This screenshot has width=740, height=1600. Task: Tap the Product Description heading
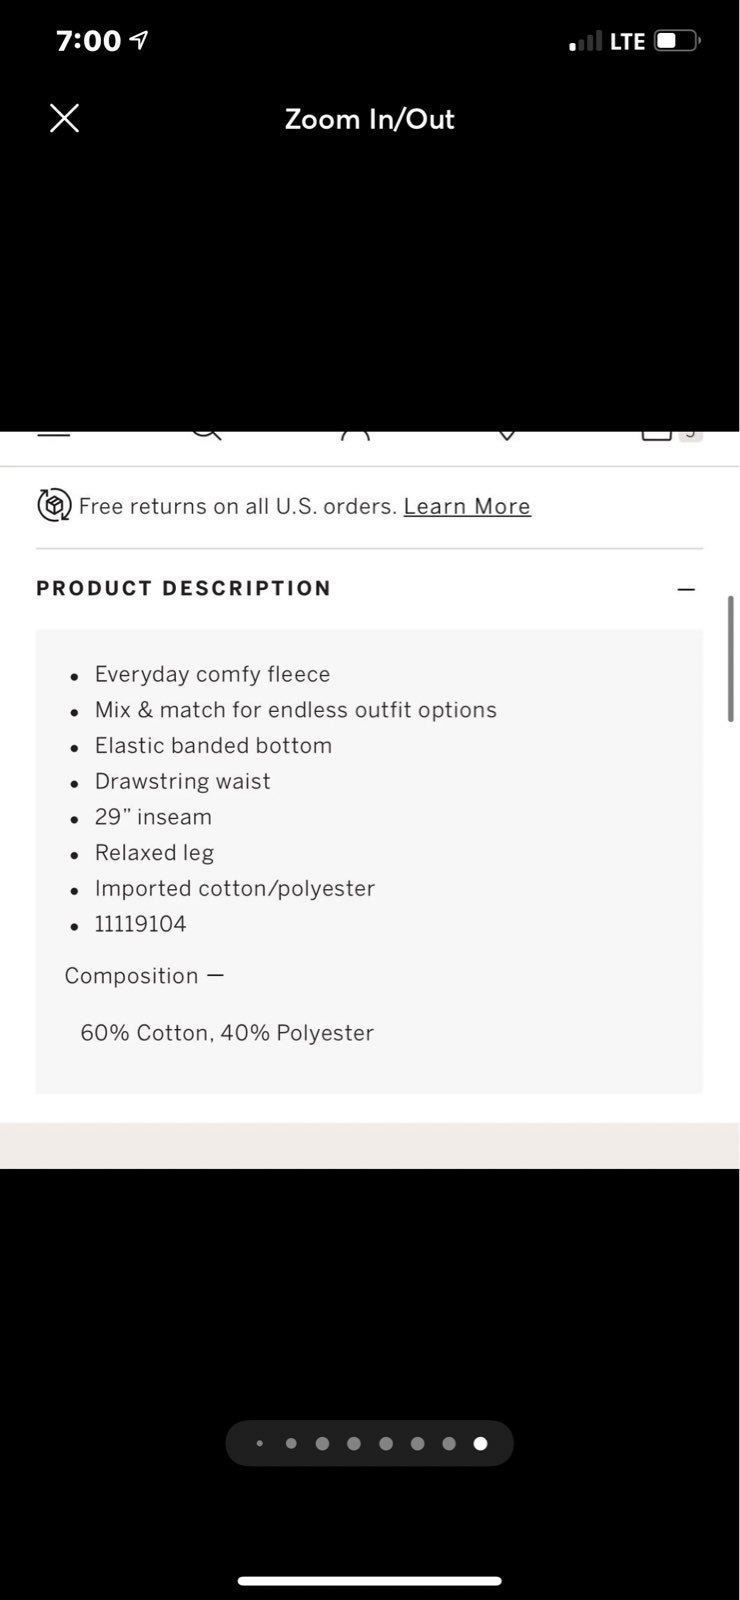pyautogui.click(x=184, y=588)
